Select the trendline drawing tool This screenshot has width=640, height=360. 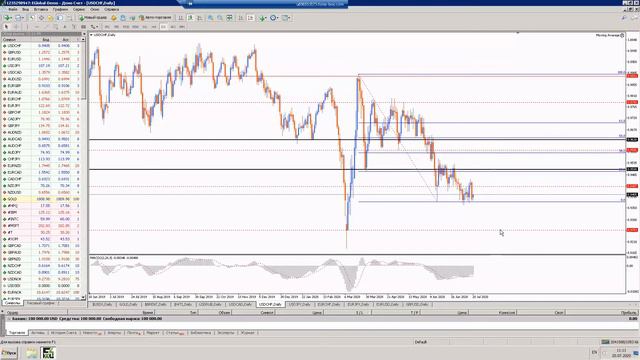pos(46,27)
